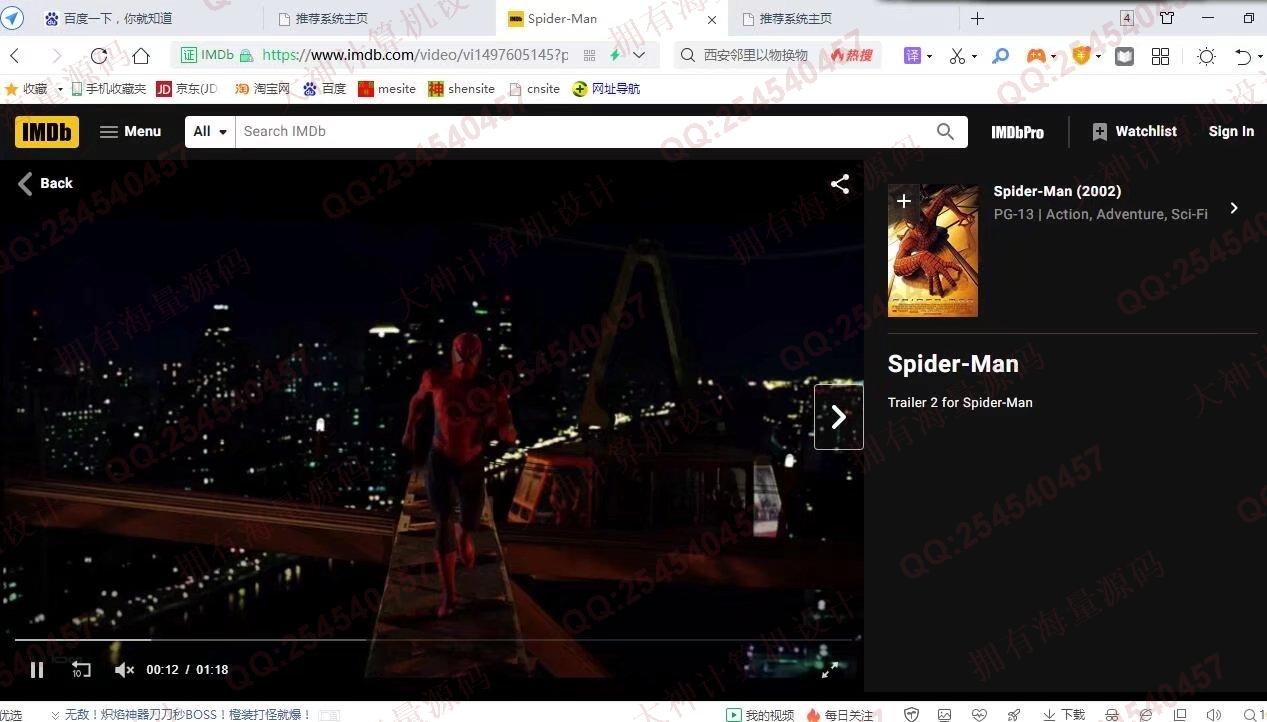Open the 淘宝网 bookmark
1267x722 pixels.
click(262, 89)
